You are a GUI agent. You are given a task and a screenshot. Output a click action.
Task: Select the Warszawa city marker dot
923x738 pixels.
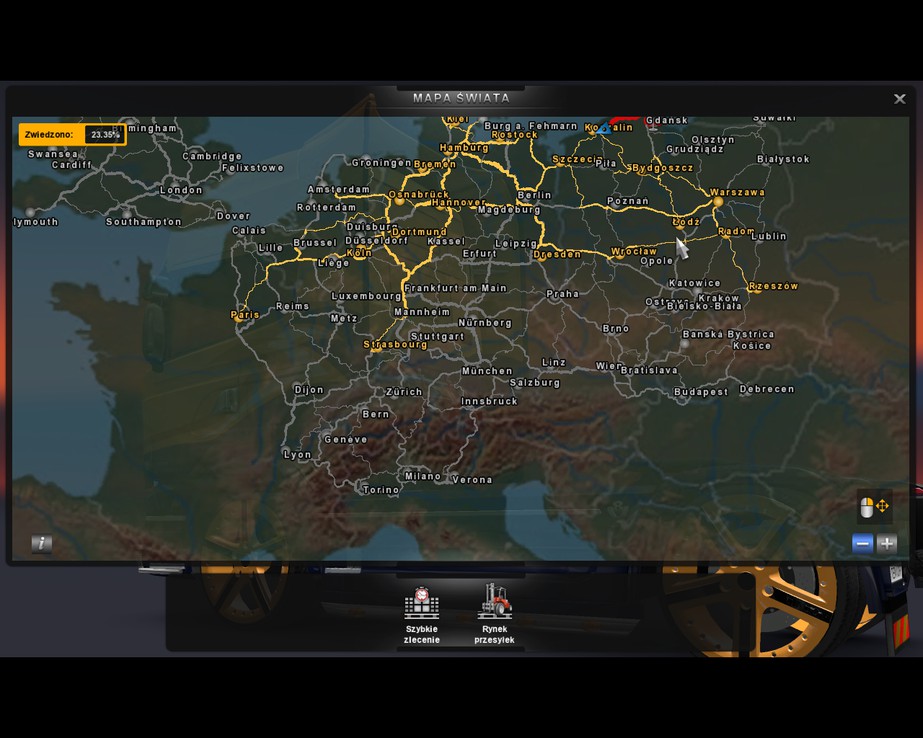coord(718,201)
